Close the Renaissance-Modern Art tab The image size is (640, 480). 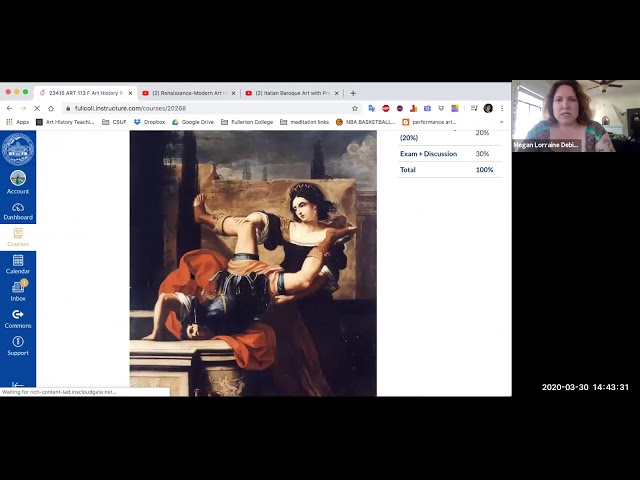[233, 93]
